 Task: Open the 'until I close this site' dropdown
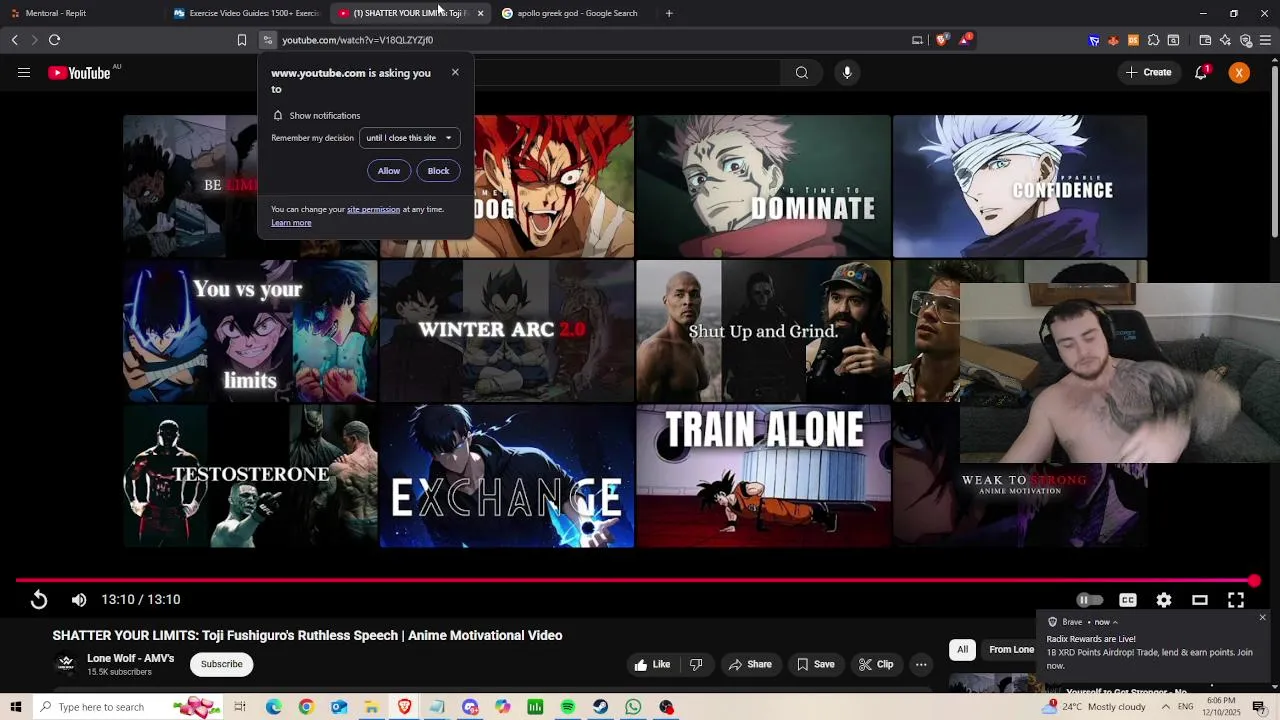409,138
